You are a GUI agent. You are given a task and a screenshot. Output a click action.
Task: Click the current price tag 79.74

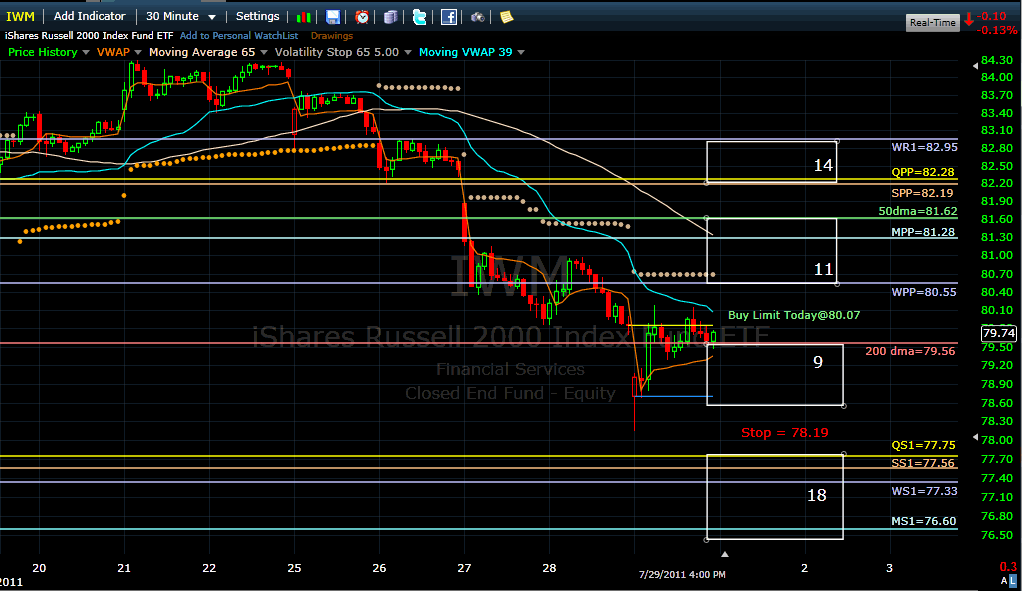(999, 333)
